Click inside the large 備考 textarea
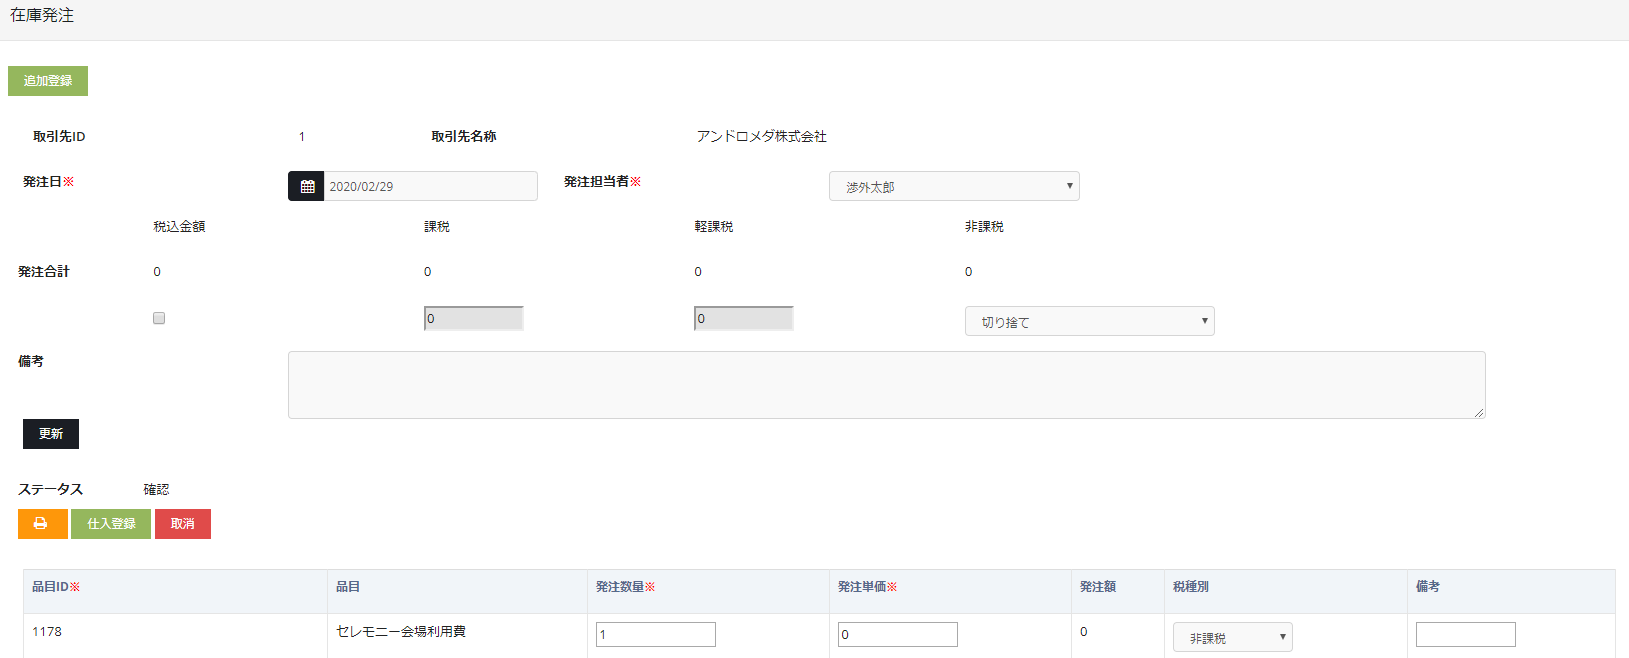The height and width of the screenshot is (658, 1629). coord(886,385)
